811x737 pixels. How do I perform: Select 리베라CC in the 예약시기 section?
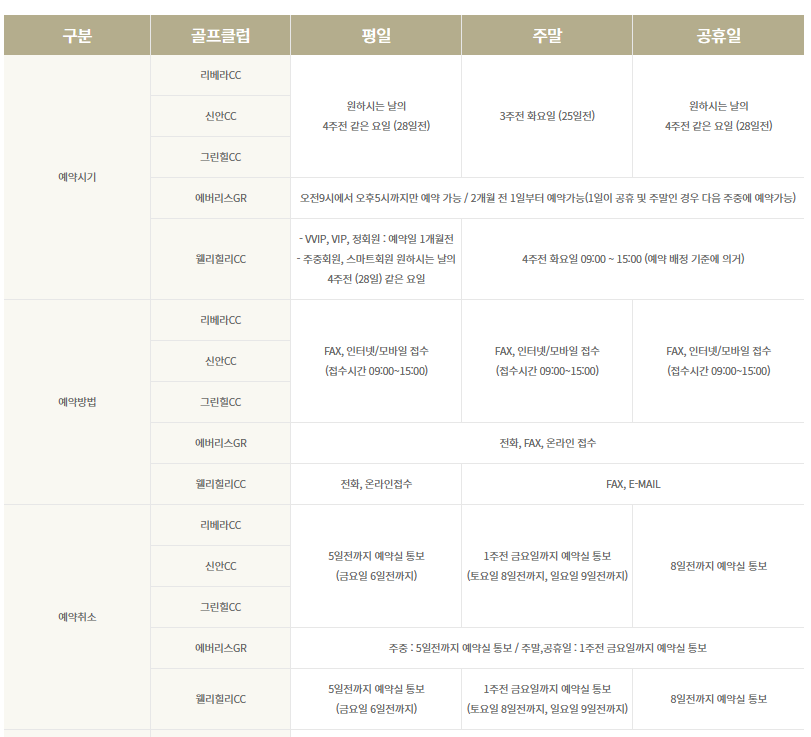point(220,75)
